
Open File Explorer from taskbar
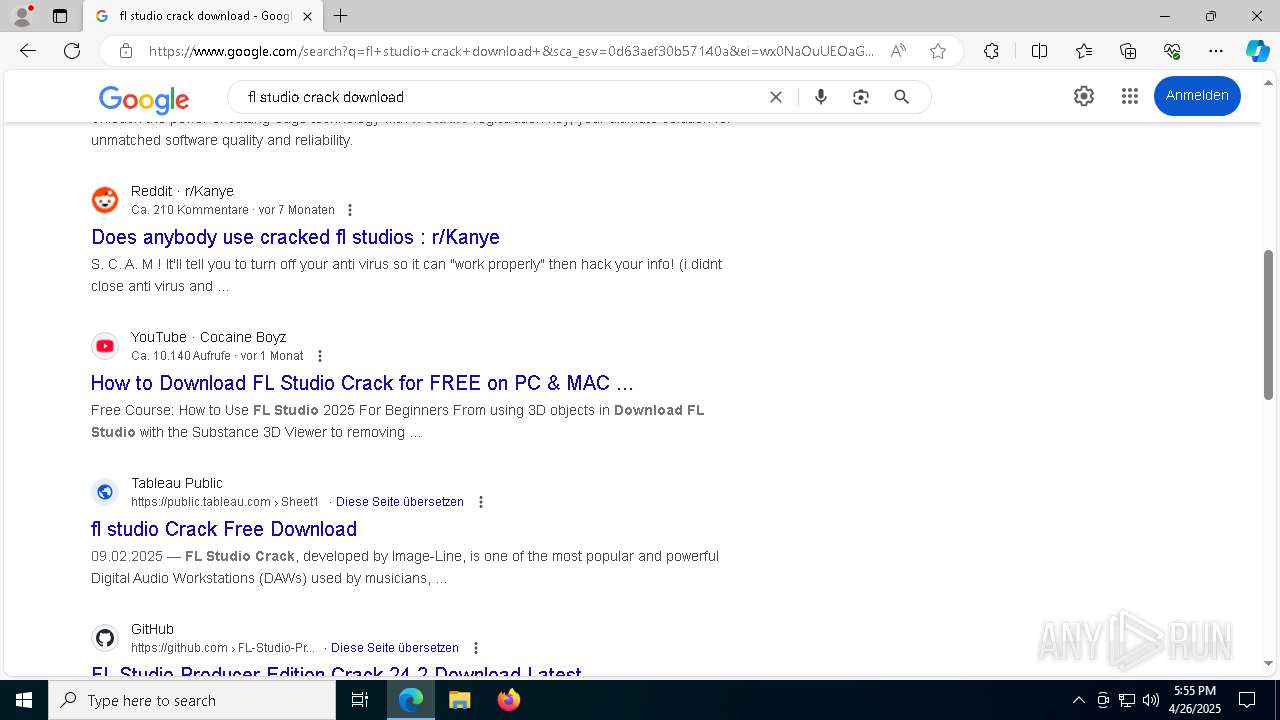coord(459,700)
